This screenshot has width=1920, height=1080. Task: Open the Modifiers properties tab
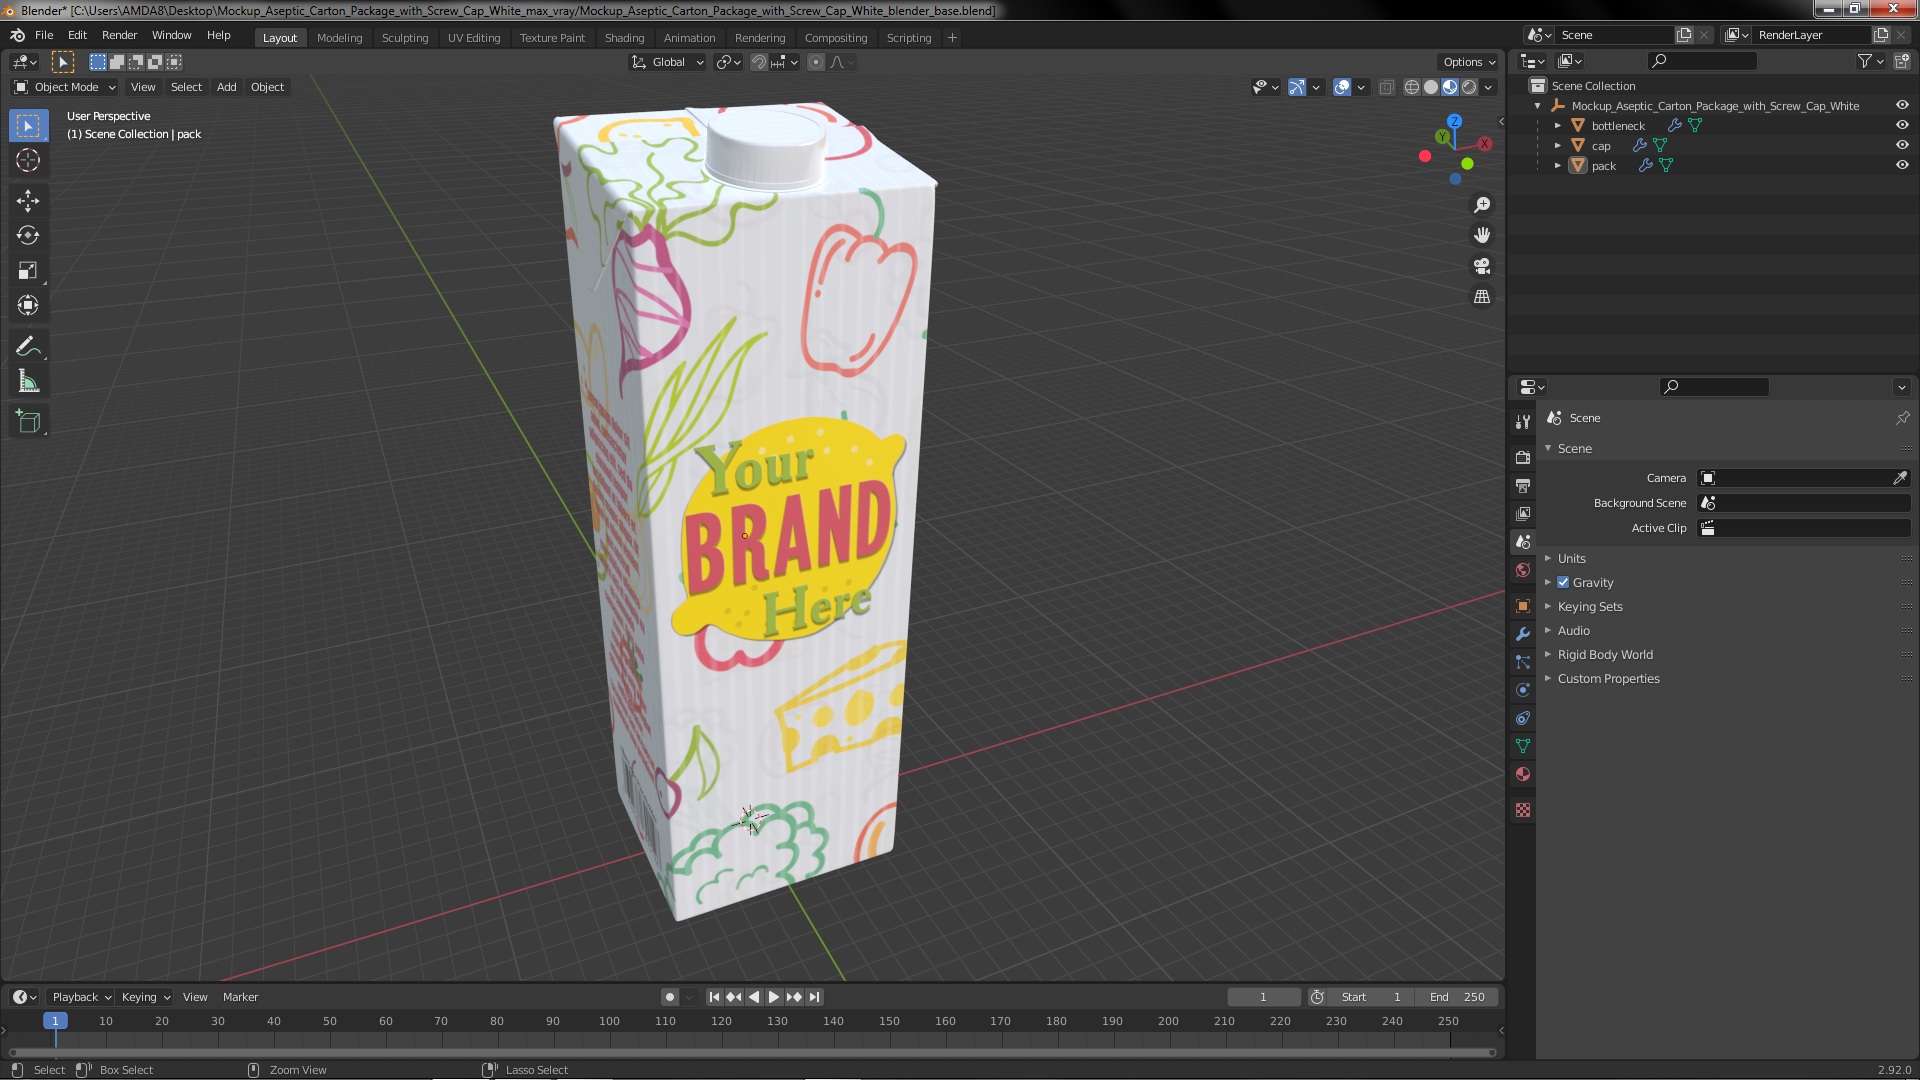[x=1522, y=634]
